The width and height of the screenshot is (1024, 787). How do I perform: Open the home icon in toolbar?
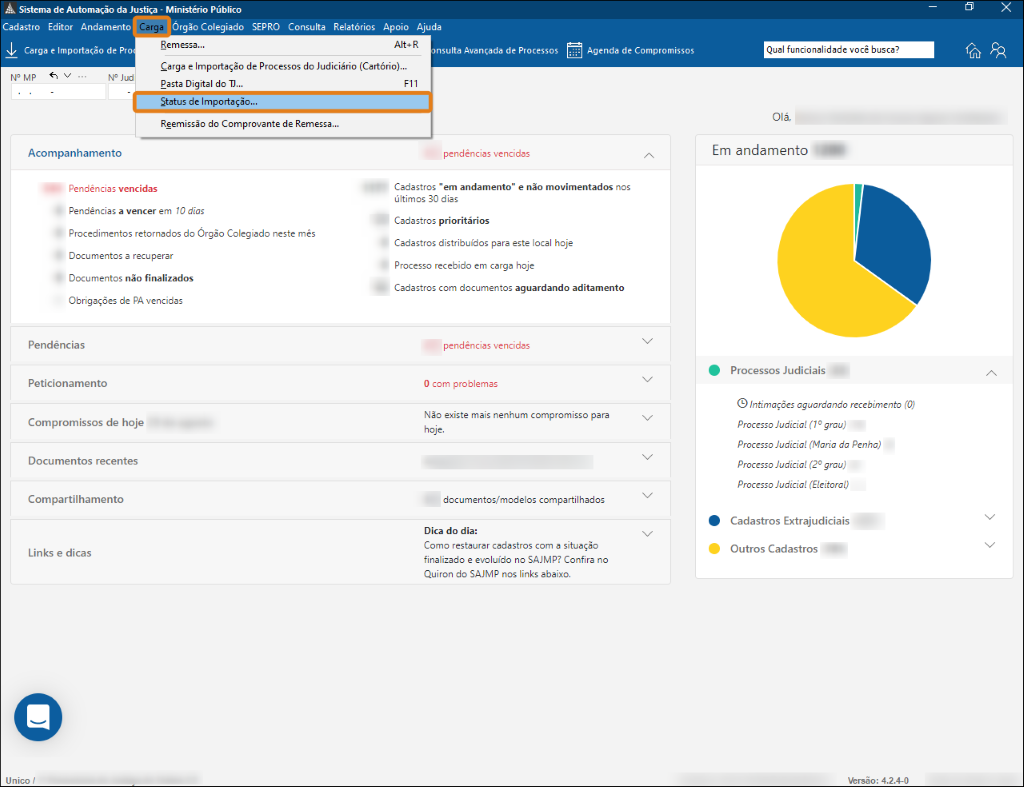click(973, 51)
